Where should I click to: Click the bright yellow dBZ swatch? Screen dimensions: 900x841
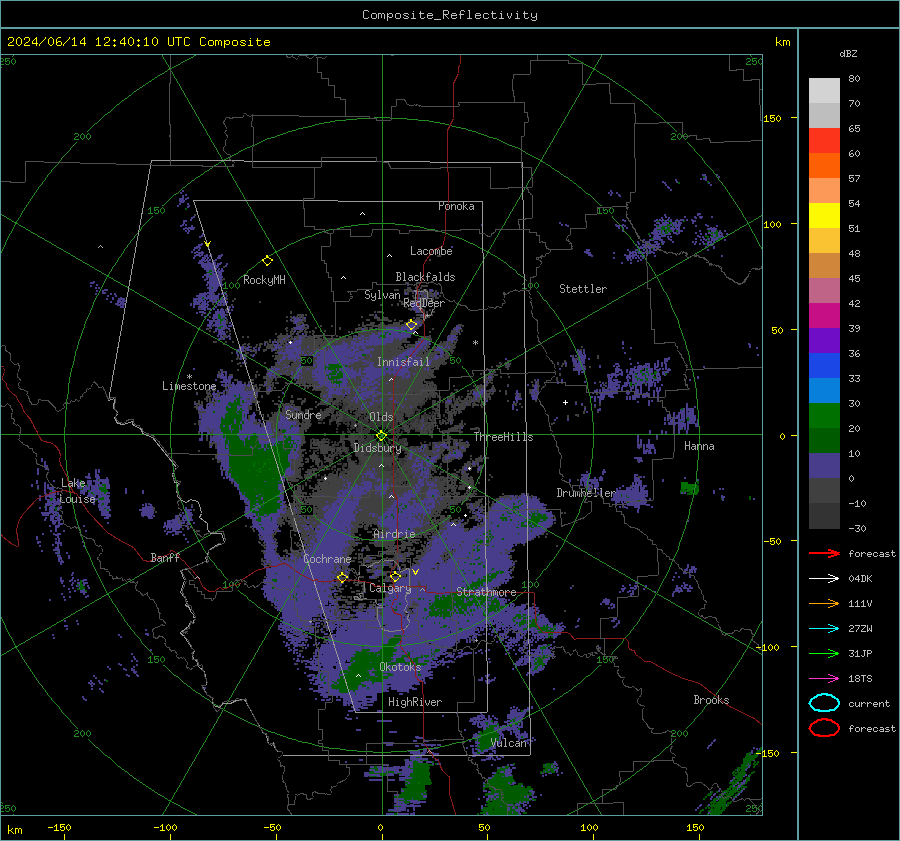pos(824,216)
